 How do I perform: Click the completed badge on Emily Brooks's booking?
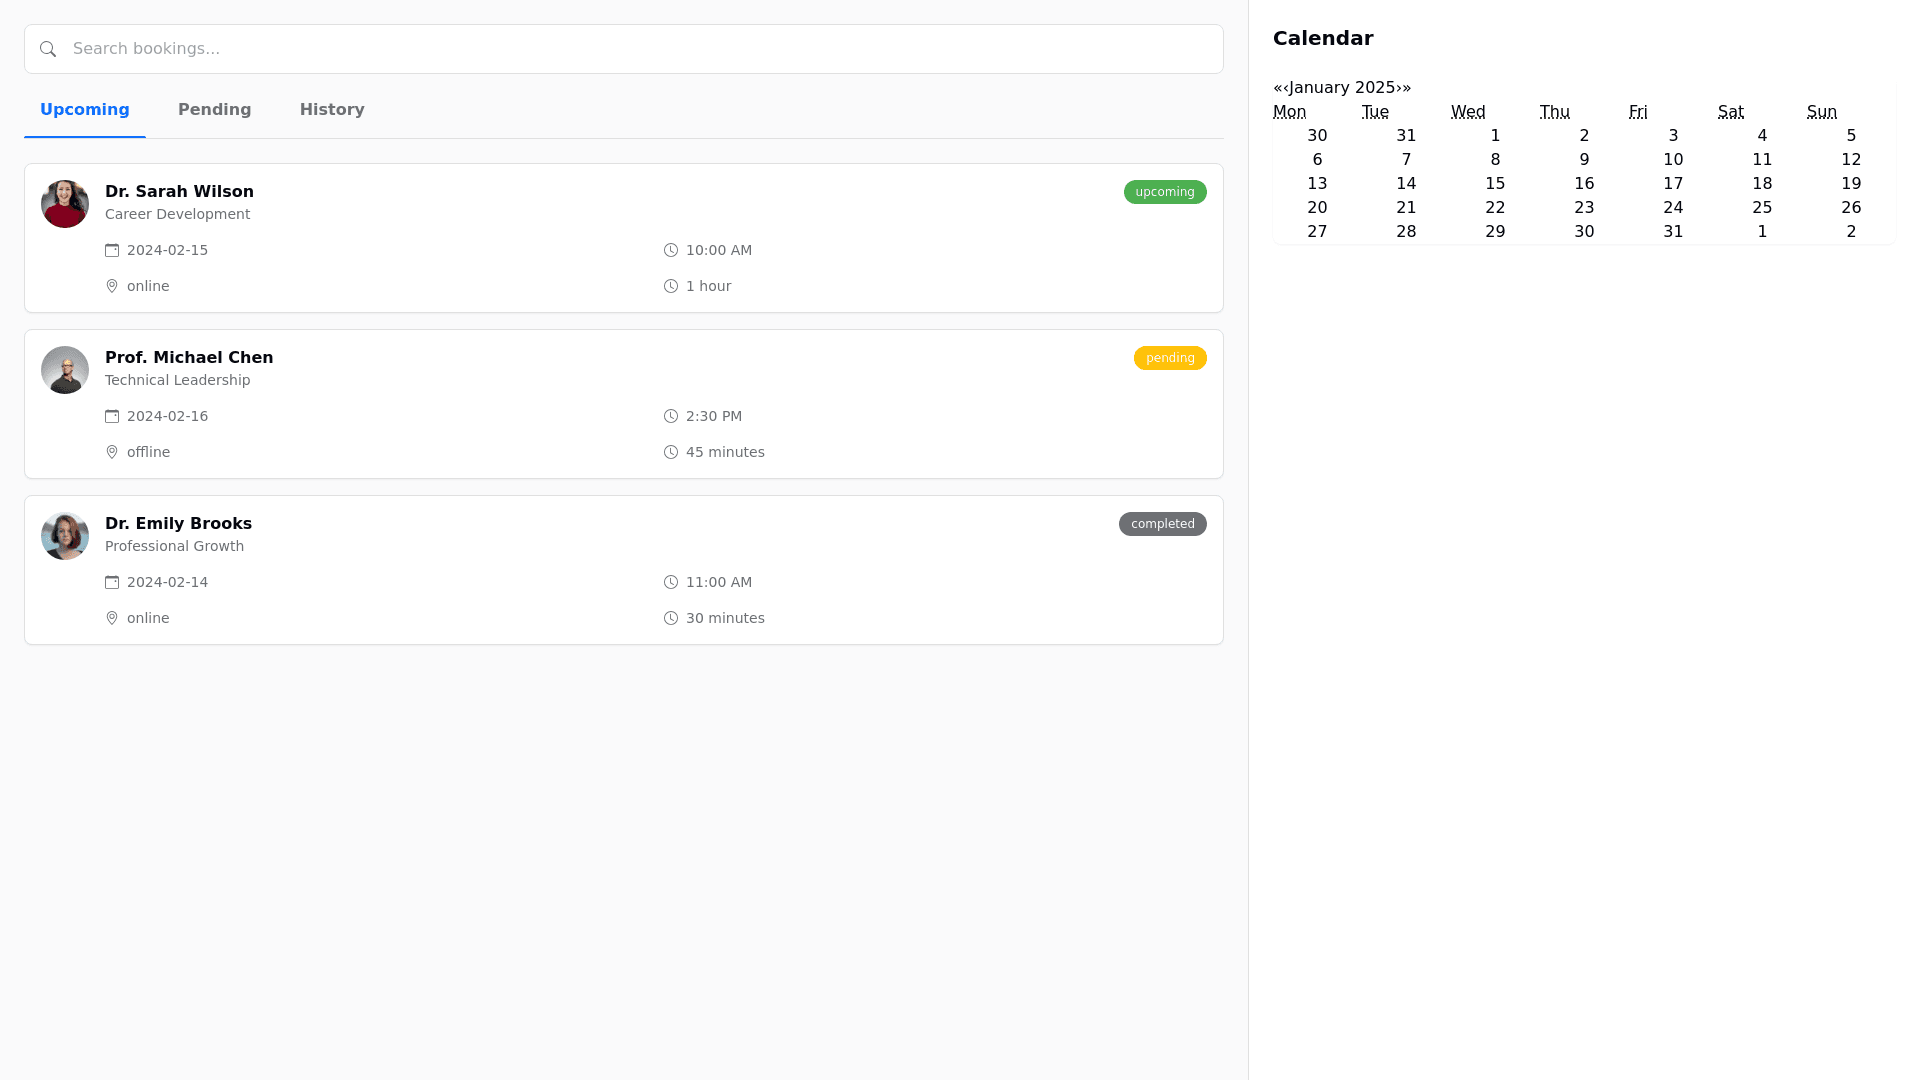(x=1162, y=524)
